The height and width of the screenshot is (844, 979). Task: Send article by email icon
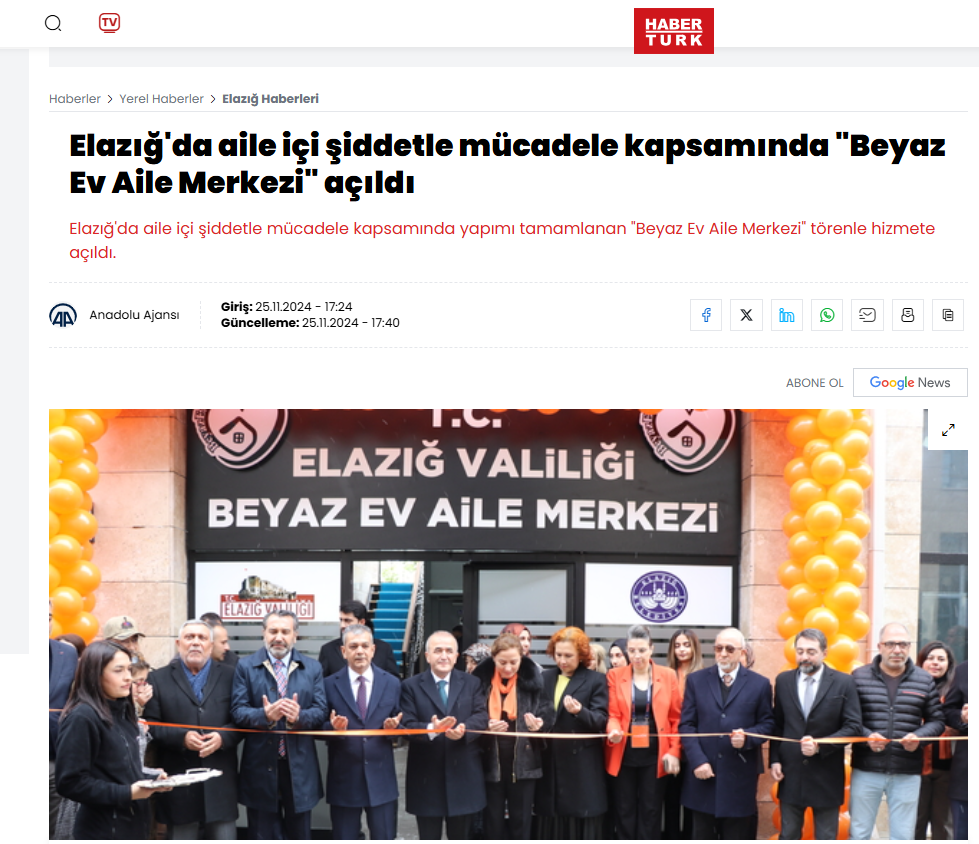[867, 315]
